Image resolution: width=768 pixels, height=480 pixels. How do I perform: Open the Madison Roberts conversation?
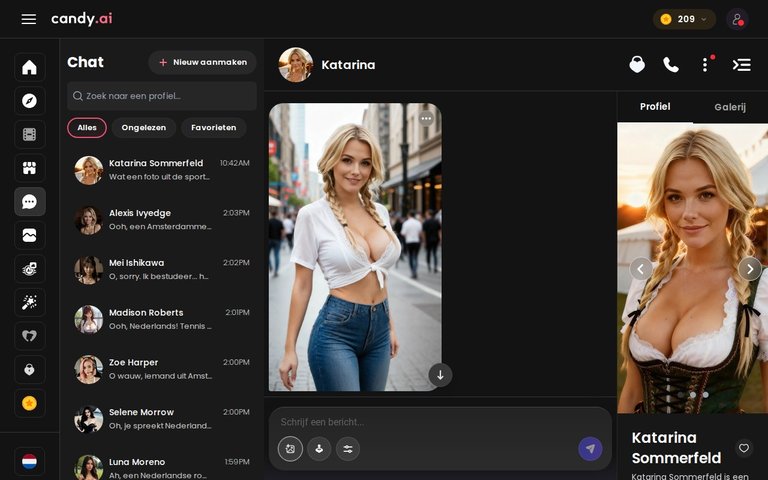coord(162,319)
